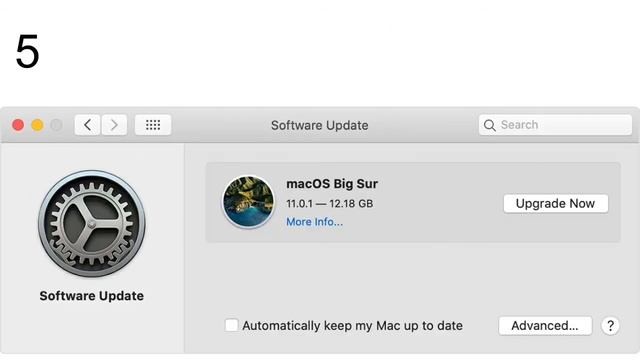Screen dimensions: 640x360
Task: Click the Upgrade Now button
Action: [x=556, y=203]
